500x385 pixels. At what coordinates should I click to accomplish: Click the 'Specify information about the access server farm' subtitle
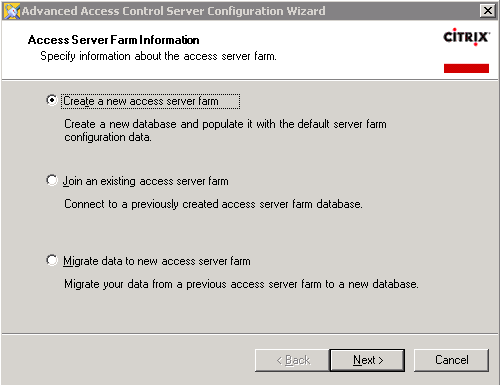tap(158, 56)
